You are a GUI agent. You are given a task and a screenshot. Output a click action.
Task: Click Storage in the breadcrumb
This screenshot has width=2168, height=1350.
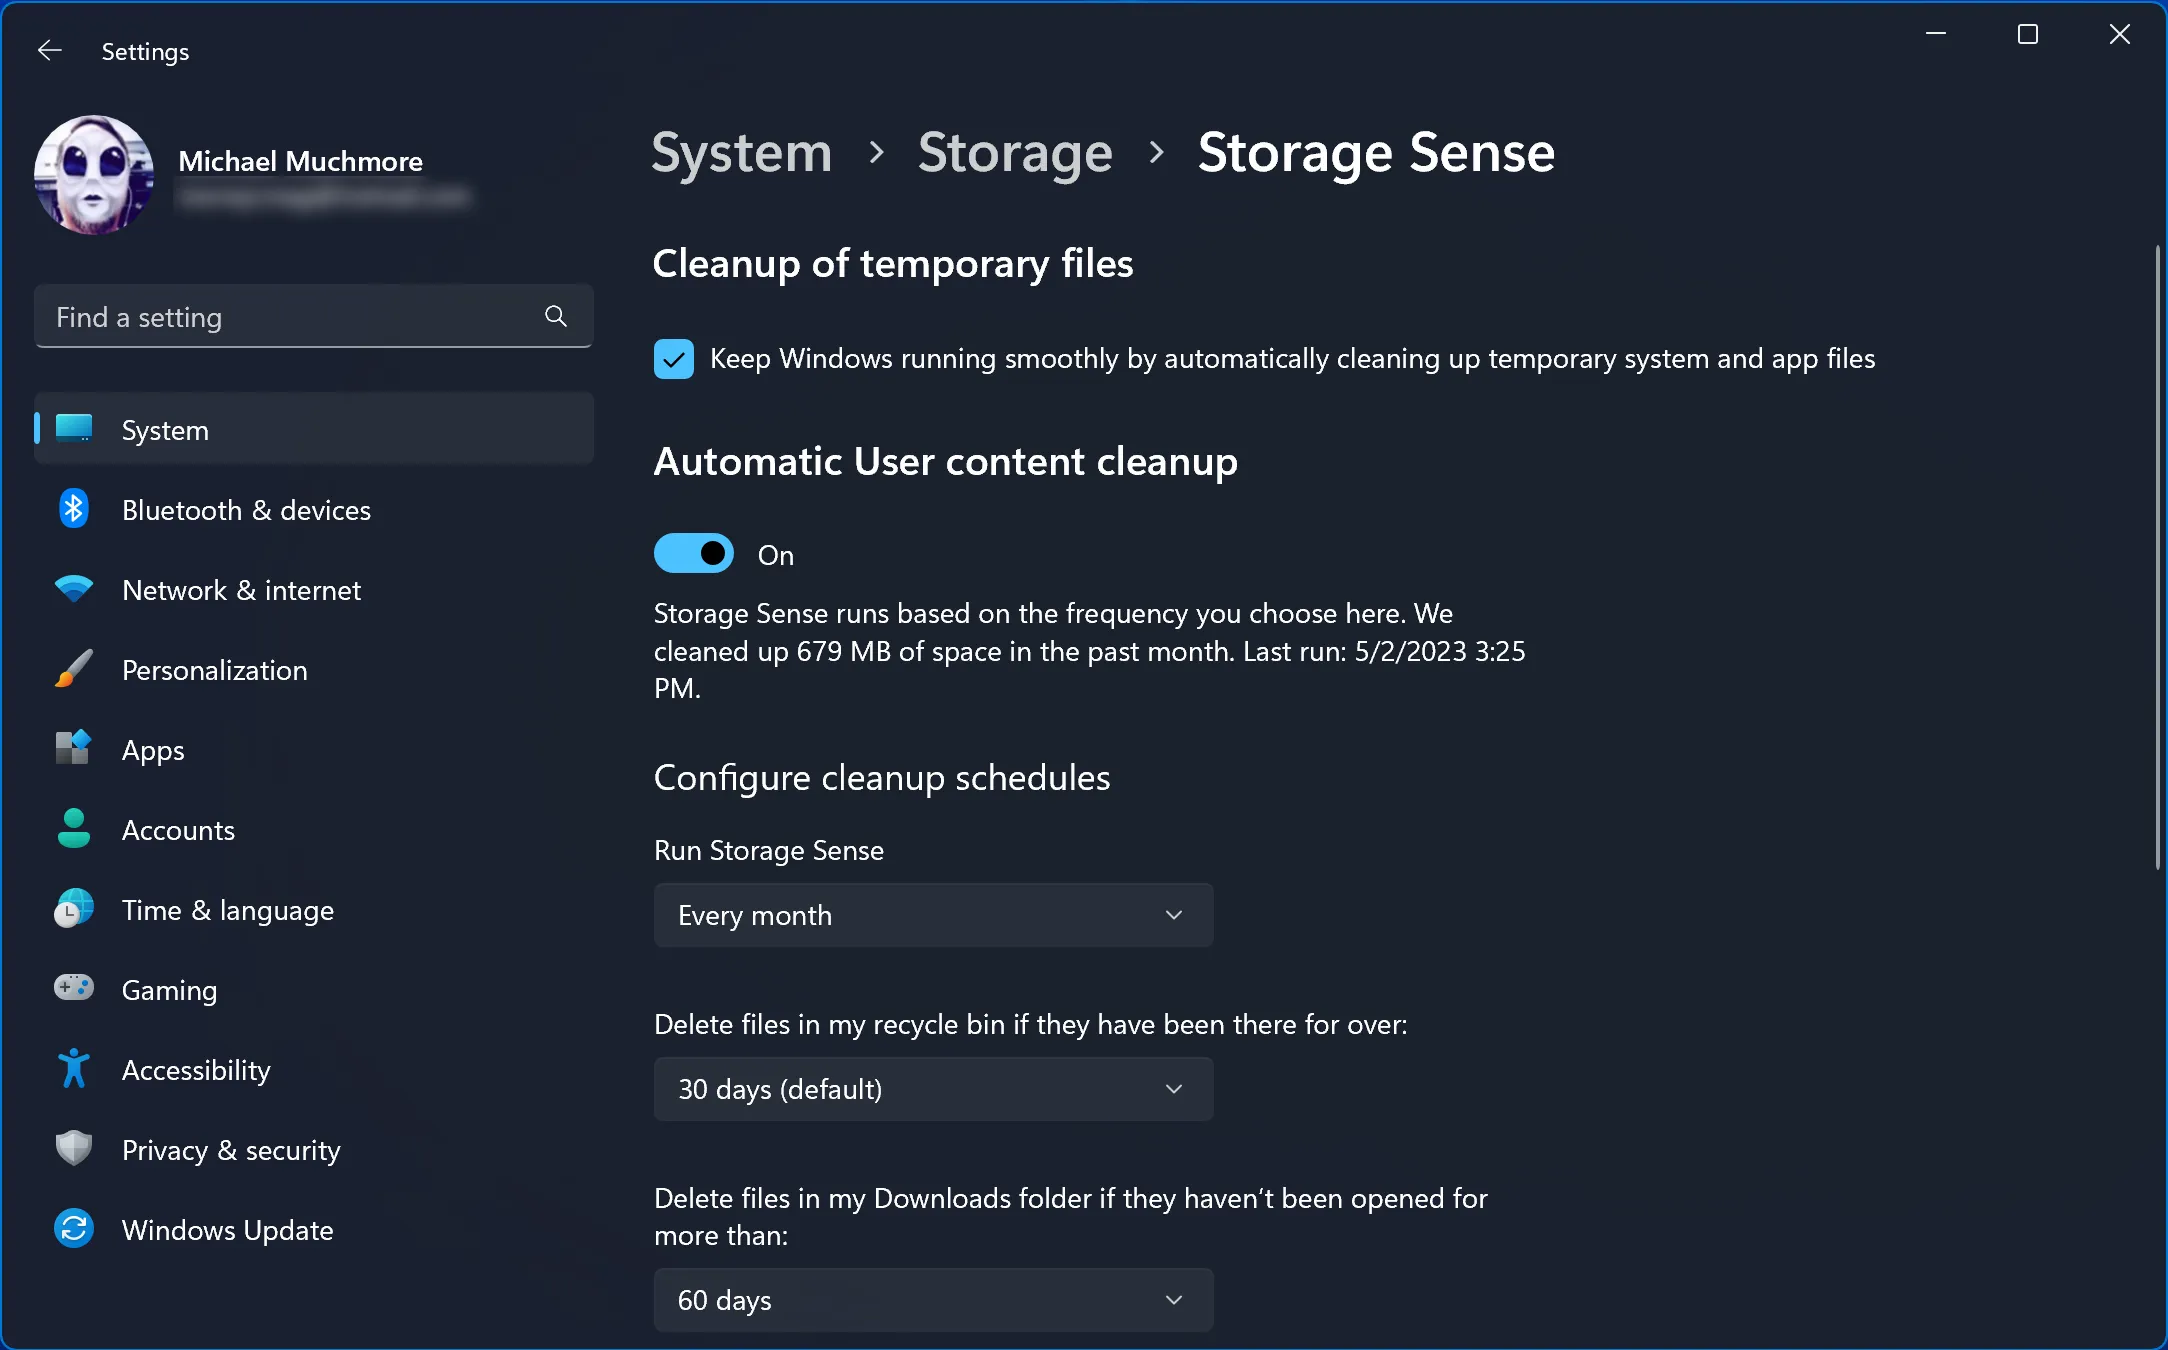(1015, 153)
